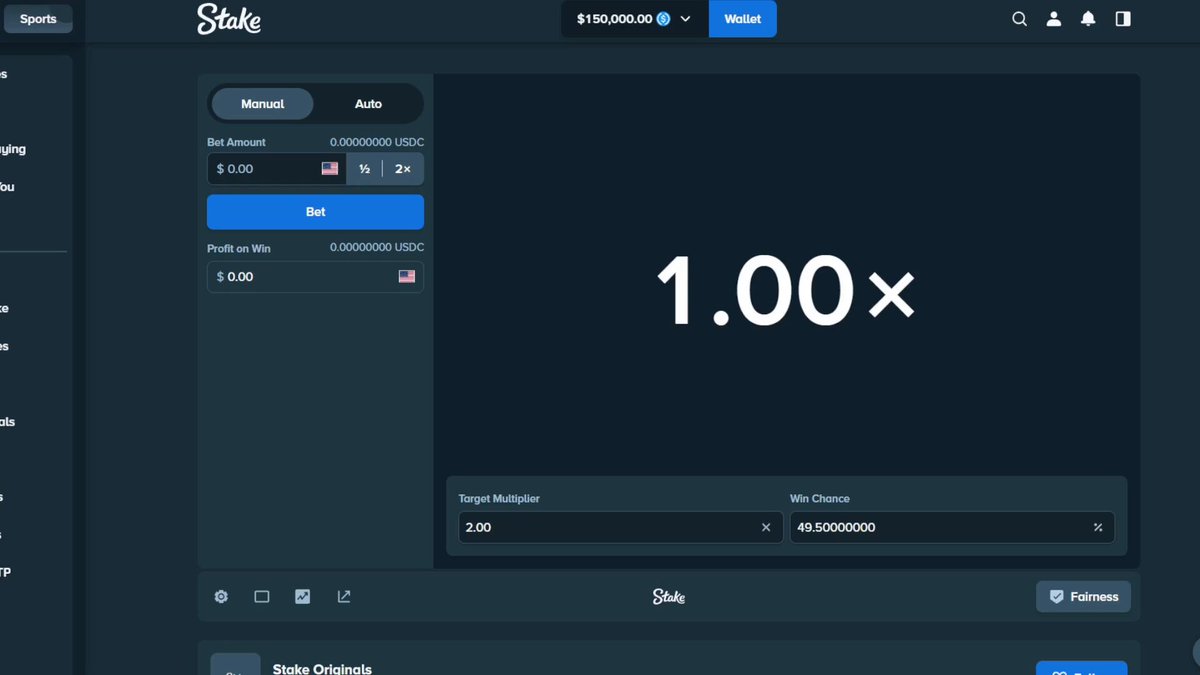Select the Sports tab

point(38,19)
